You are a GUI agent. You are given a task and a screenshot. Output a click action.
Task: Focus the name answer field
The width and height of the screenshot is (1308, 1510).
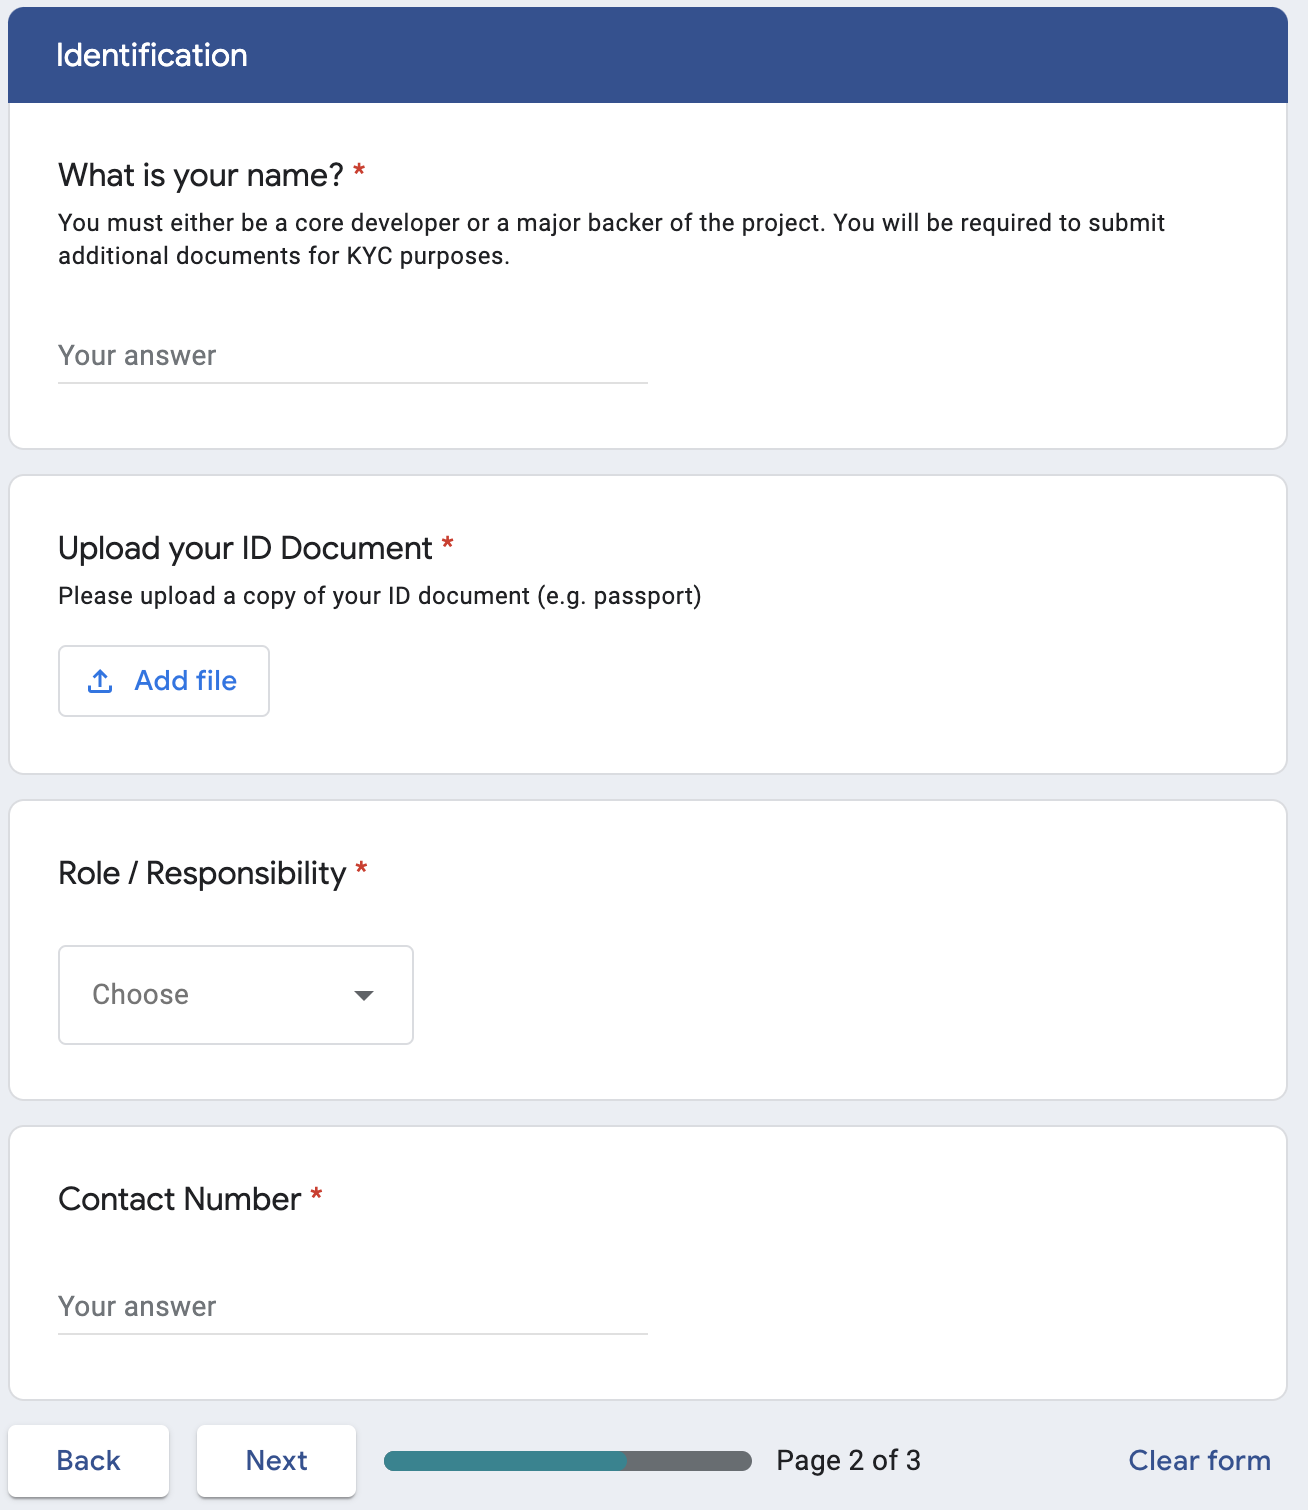[x=352, y=357]
